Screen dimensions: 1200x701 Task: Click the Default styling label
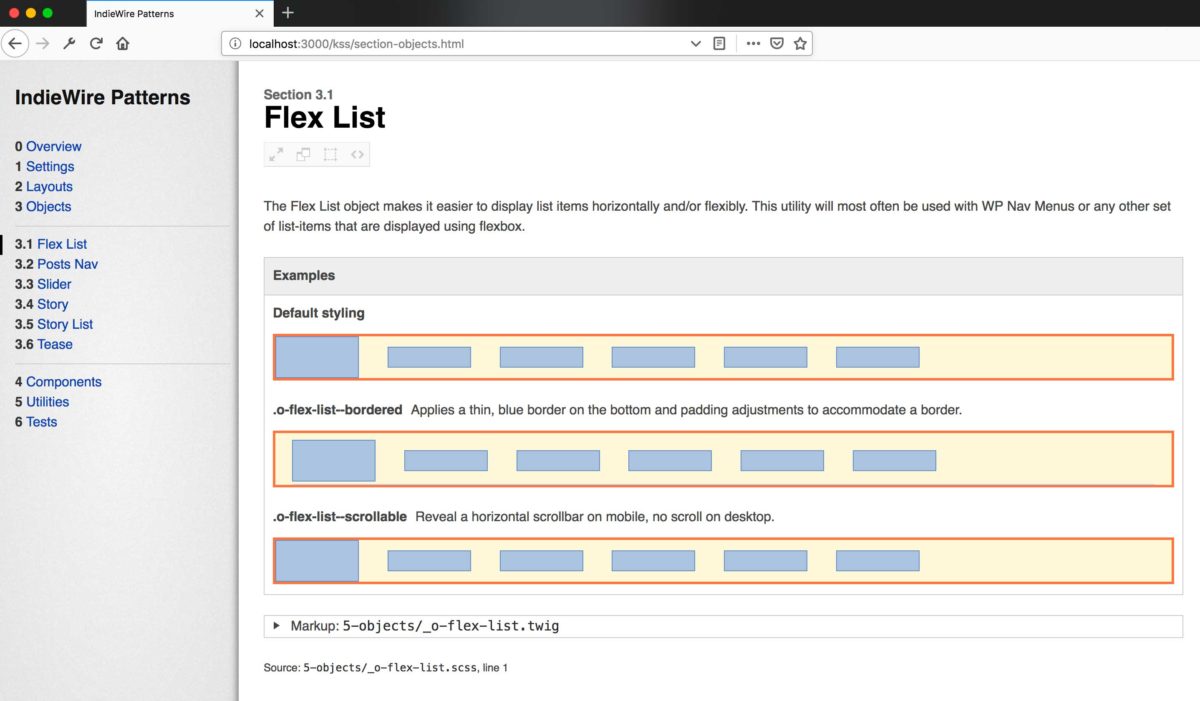[319, 313]
